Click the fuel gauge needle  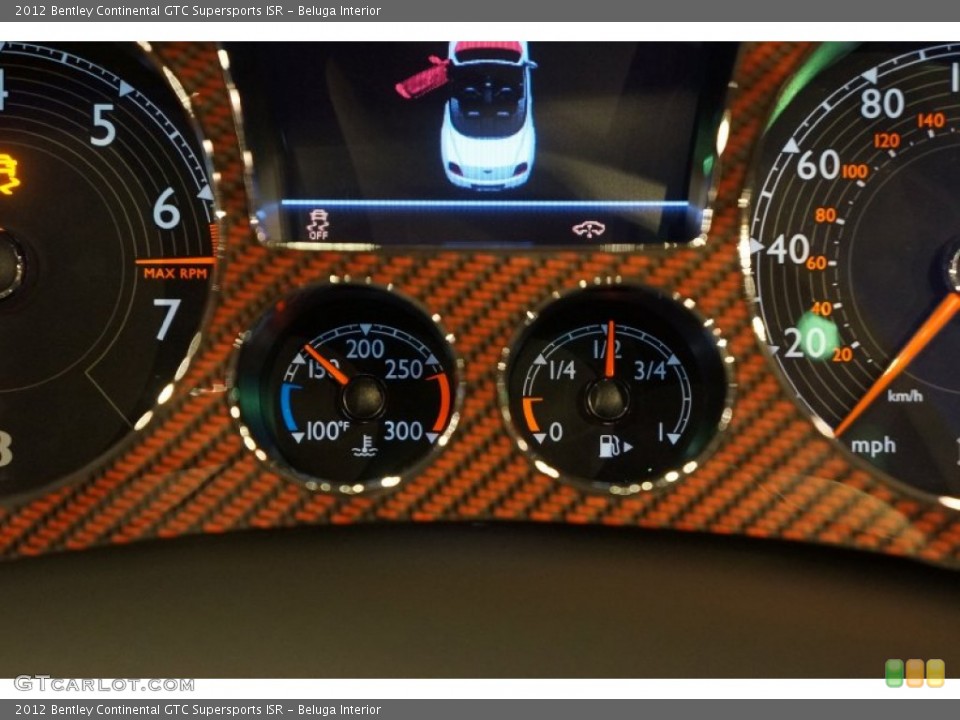(x=610, y=348)
